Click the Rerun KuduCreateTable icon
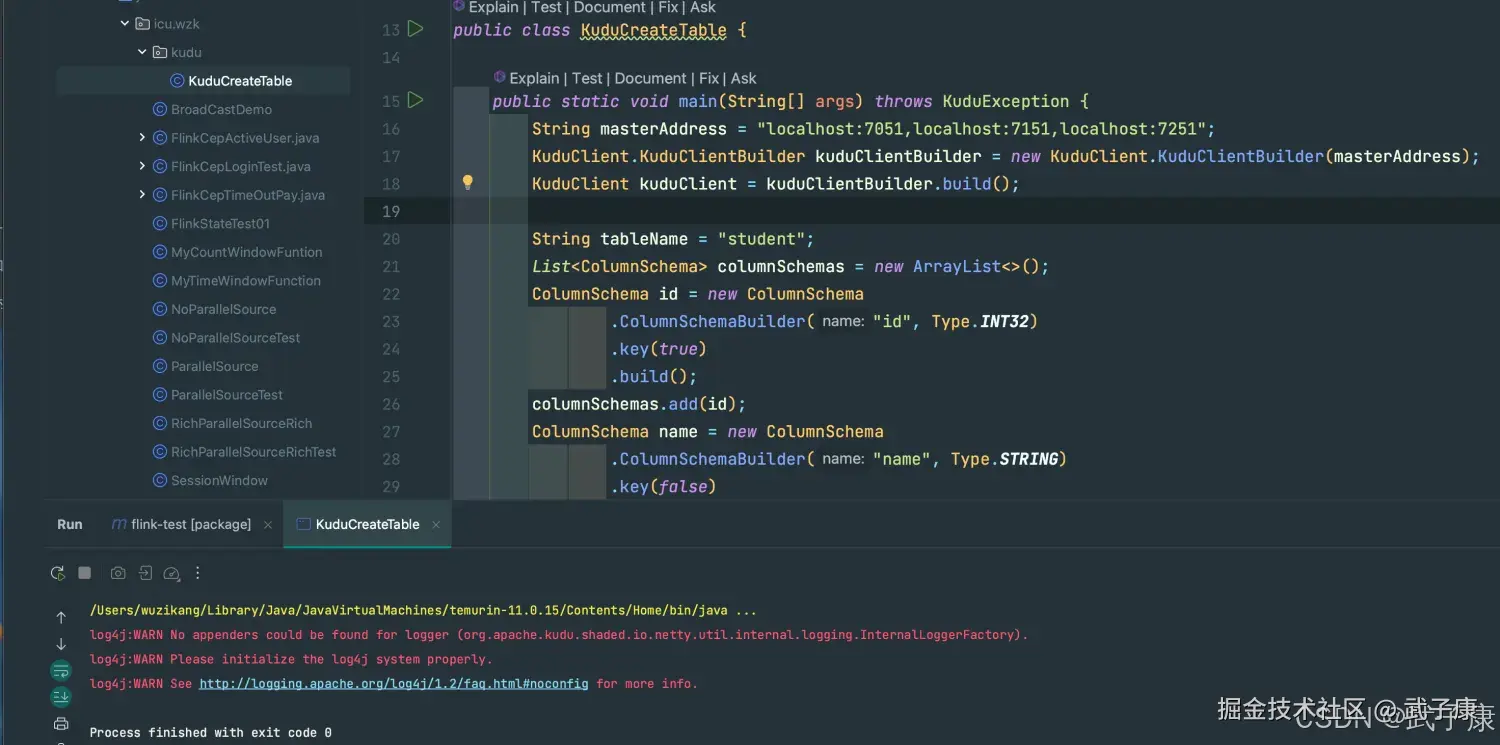This screenshot has height=745, width=1500. coord(58,573)
